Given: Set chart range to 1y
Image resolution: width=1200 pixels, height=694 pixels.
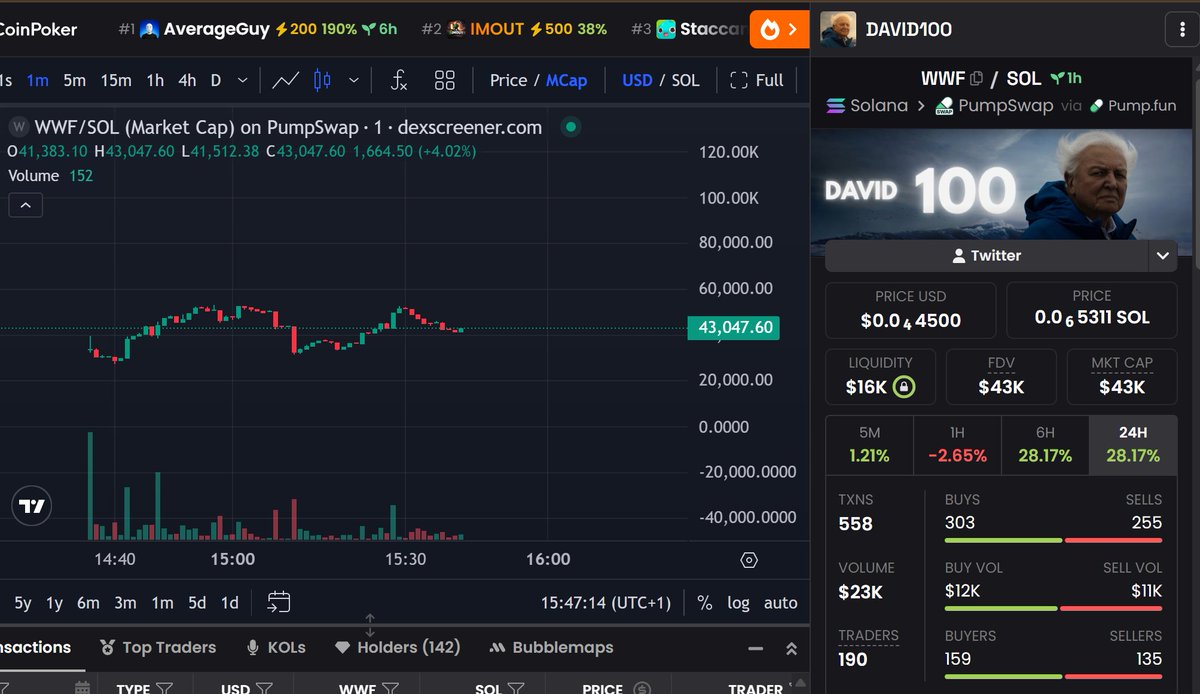Looking at the screenshot, I should (54, 603).
